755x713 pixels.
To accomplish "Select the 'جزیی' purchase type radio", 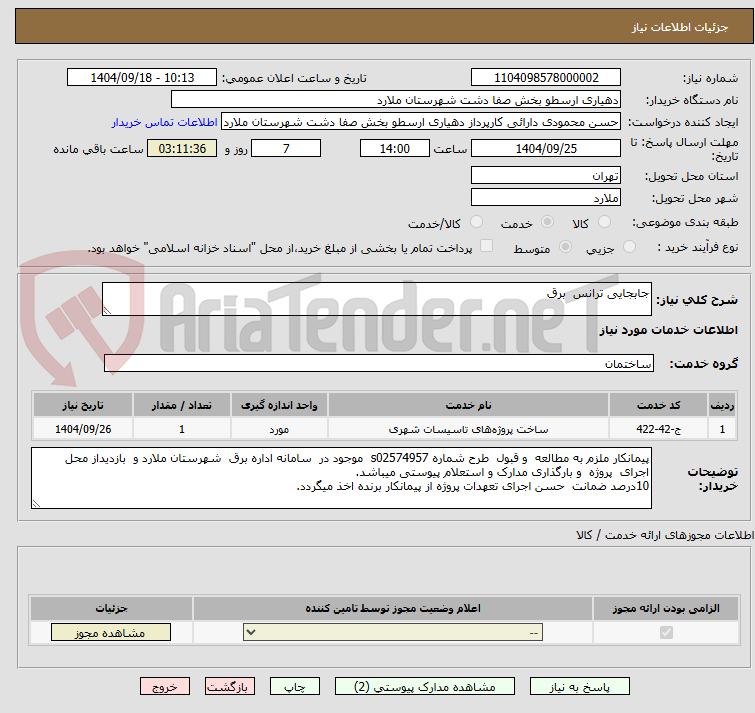I will [x=629, y=247].
